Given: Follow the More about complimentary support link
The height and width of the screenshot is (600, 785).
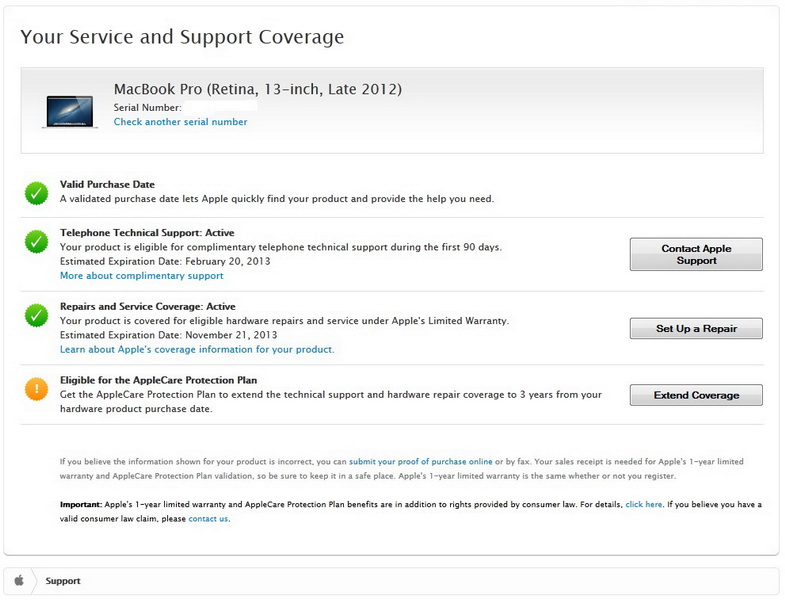Looking at the screenshot, I should click(x=141, y=275).
